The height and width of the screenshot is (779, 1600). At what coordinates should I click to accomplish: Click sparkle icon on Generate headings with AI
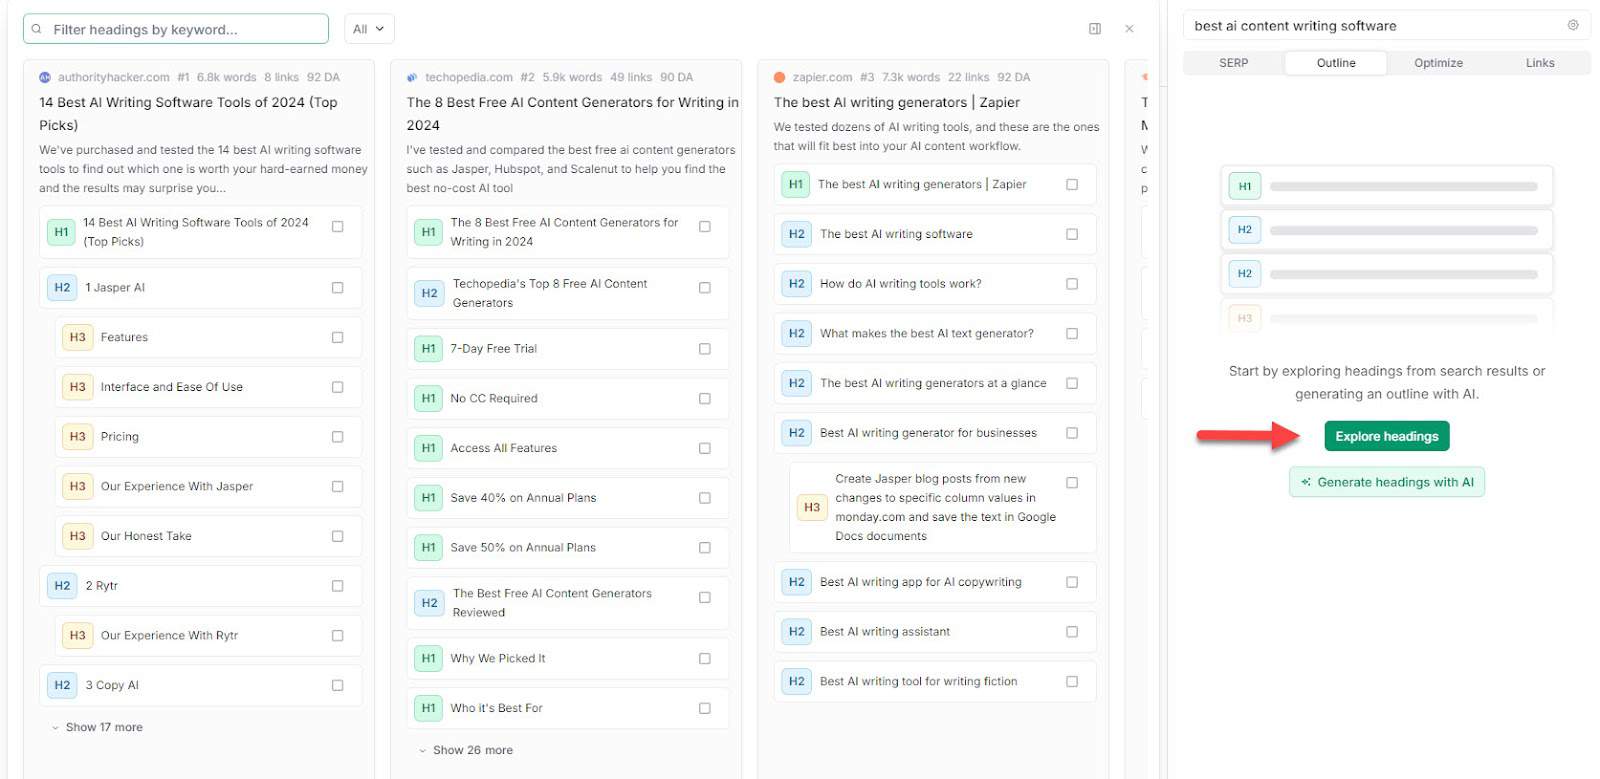coord(1306,482)
